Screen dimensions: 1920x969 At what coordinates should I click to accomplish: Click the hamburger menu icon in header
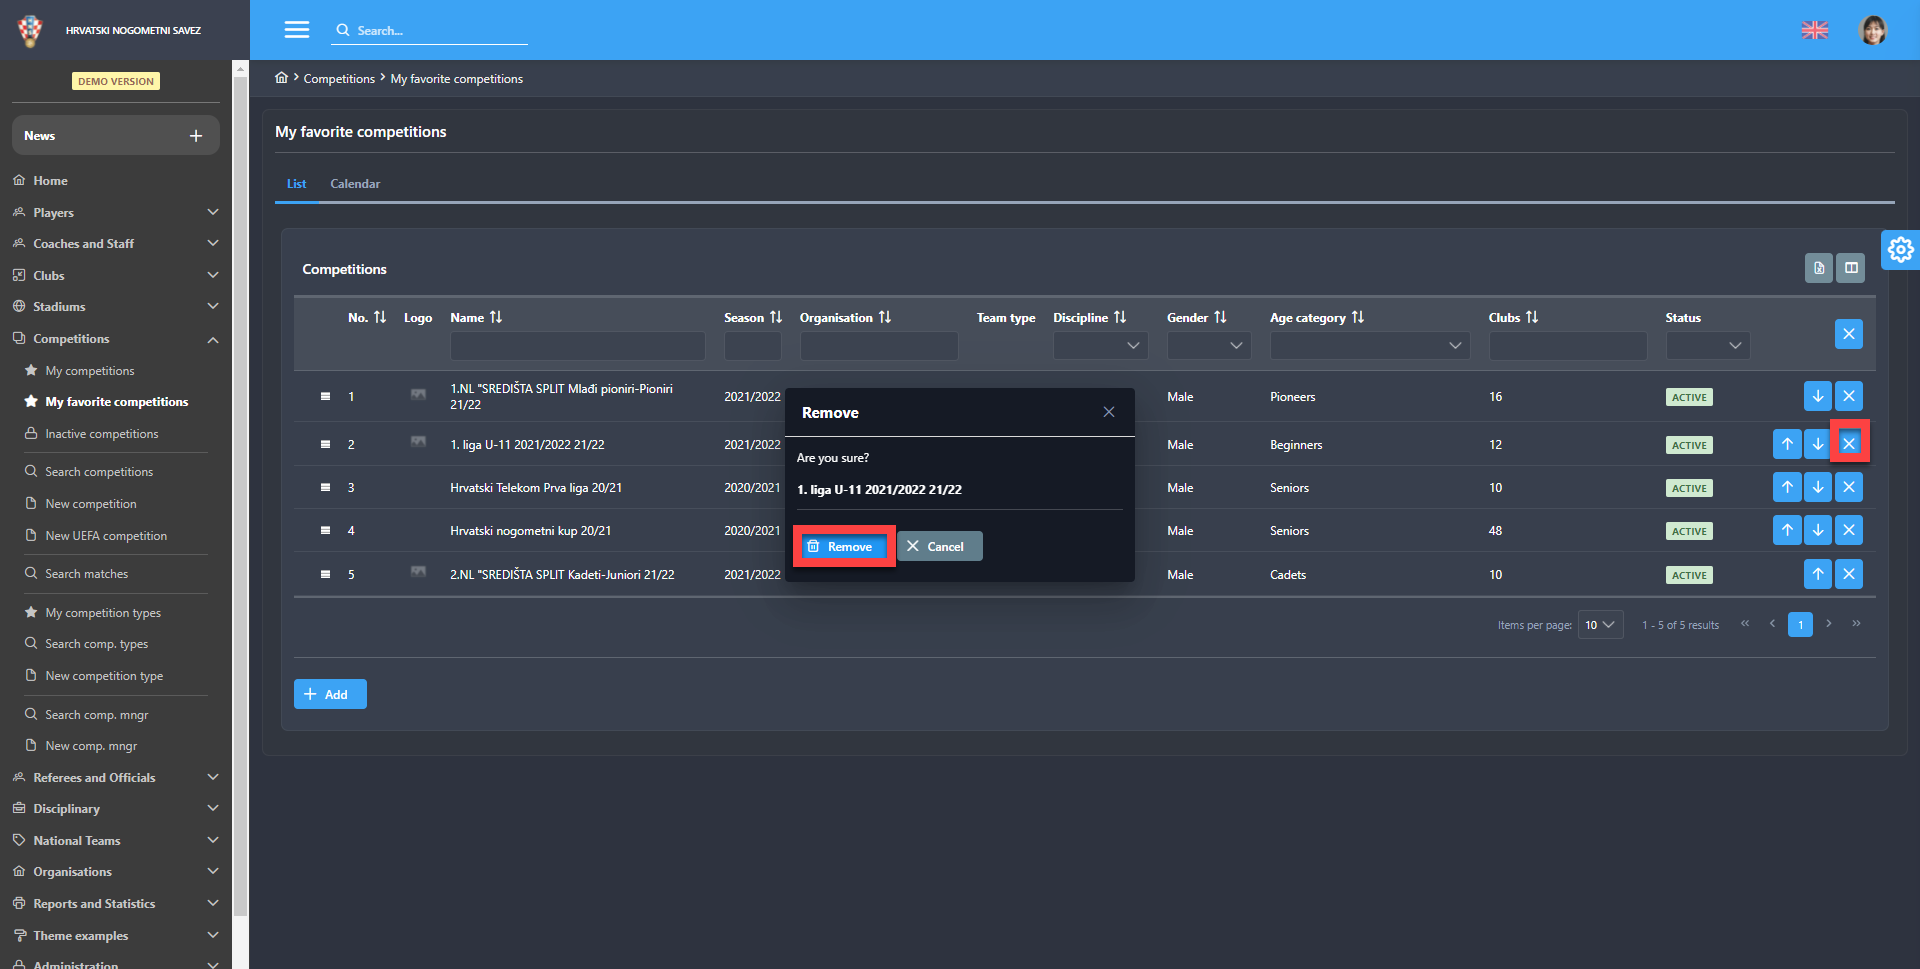coord(296,30)
